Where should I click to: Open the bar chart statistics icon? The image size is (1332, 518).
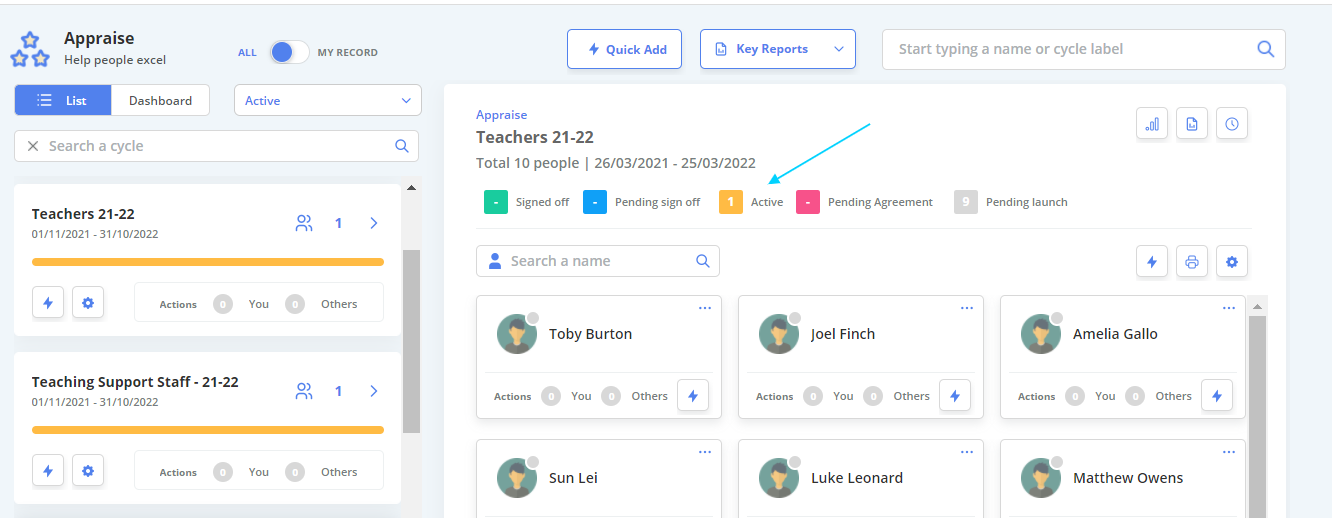tap(1152, 124)
